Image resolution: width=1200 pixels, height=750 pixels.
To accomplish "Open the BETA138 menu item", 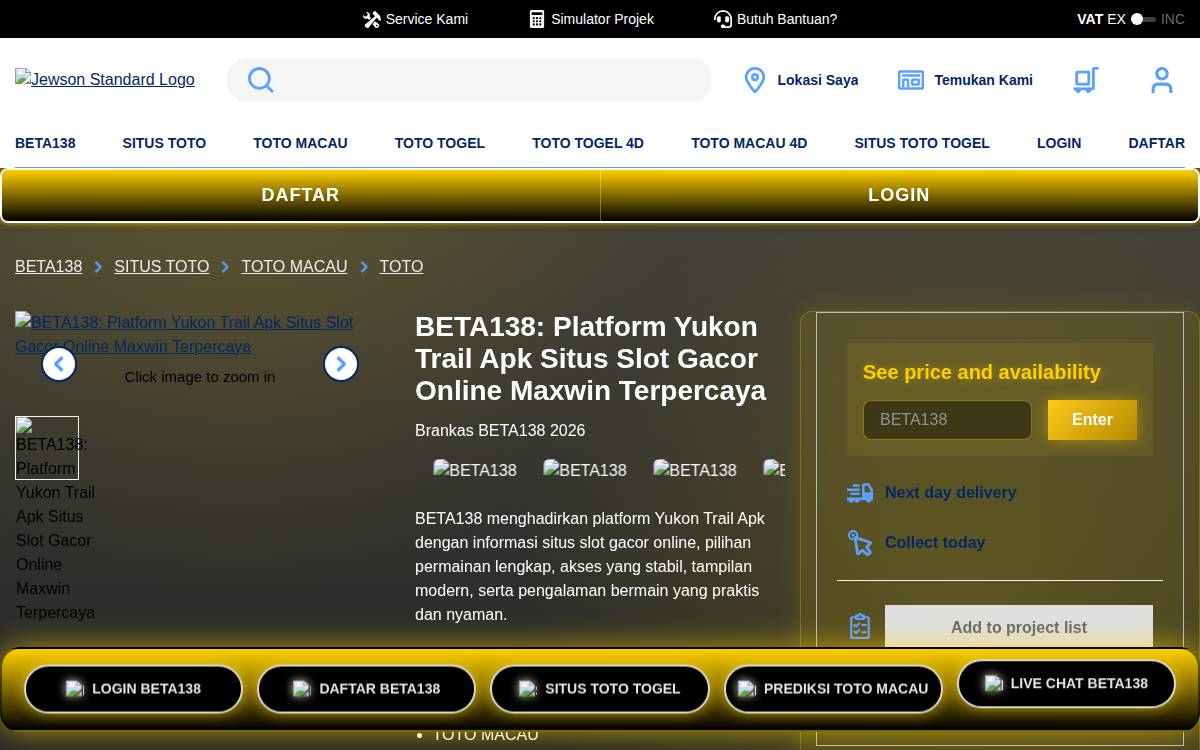I will click(45, 143).
